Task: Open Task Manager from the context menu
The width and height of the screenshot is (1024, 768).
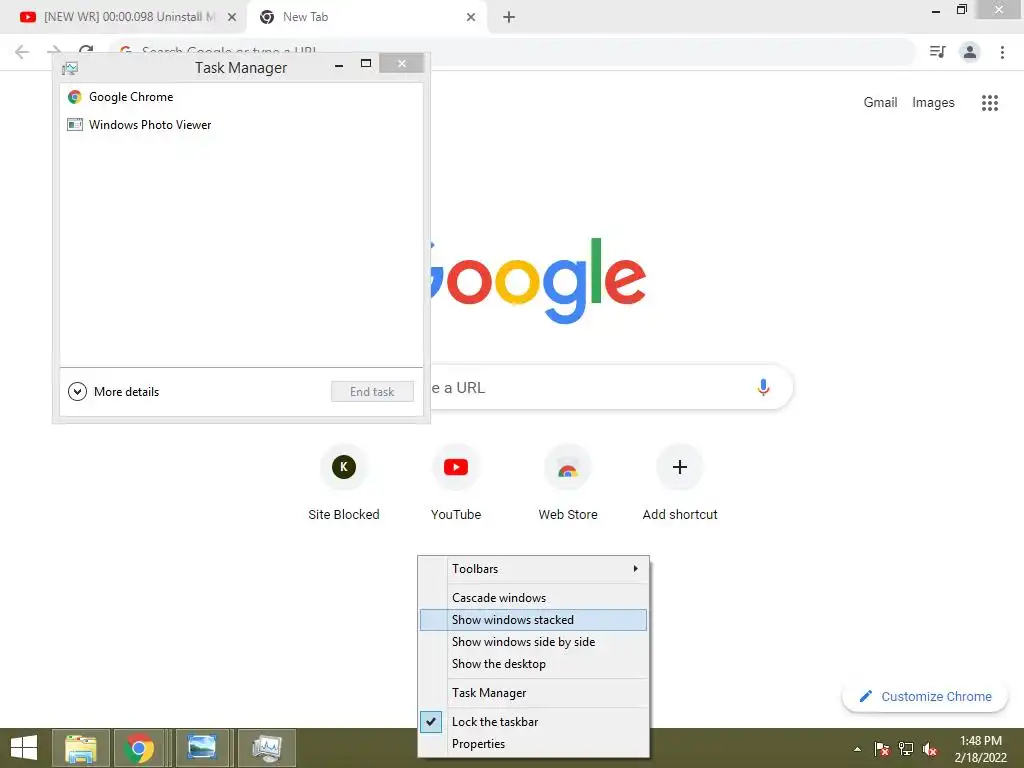Action: click(x=534, y=693)
